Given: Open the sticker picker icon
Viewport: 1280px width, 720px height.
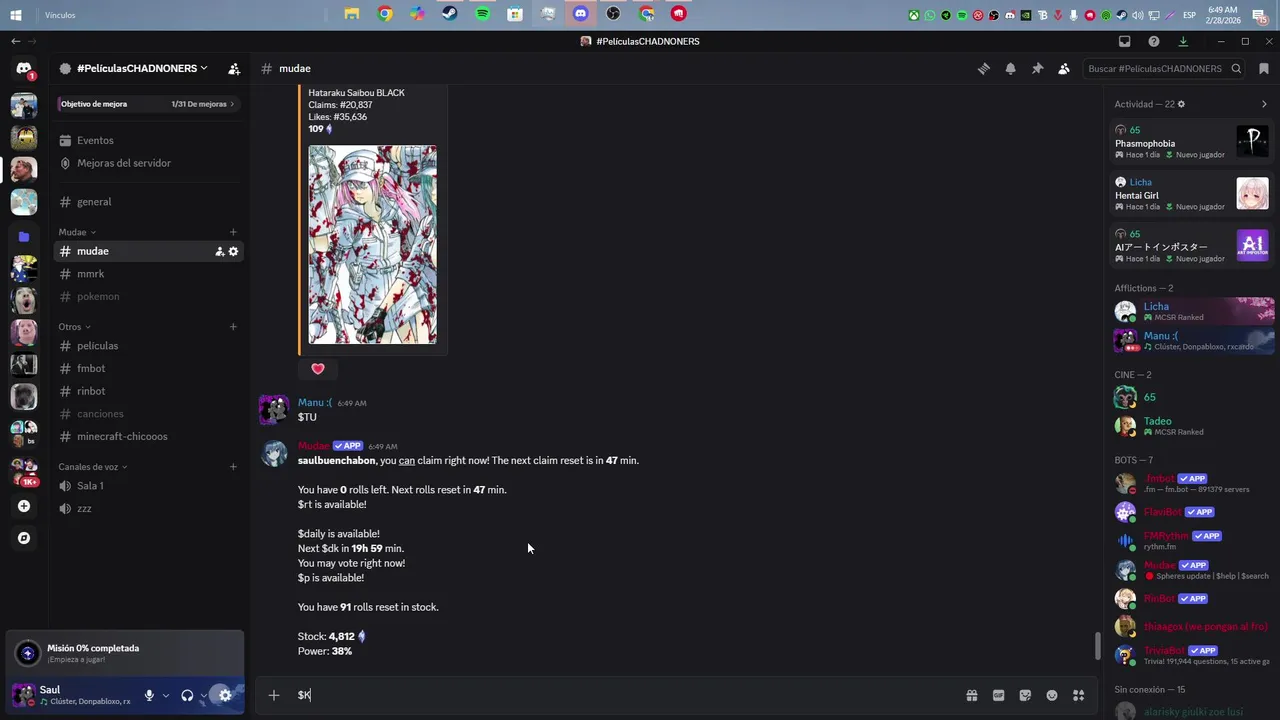Looking at the screenshot, I should tap(1025, 695).
